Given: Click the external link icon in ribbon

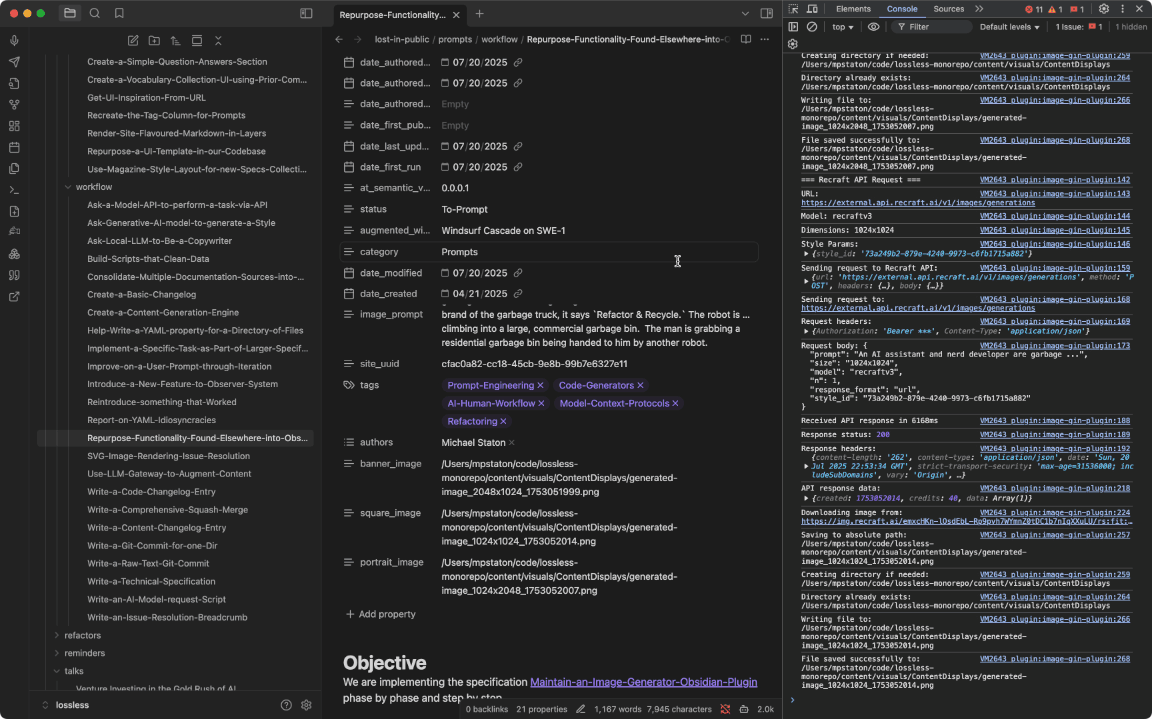Looking at the screenshot, I should click(14, 297).
